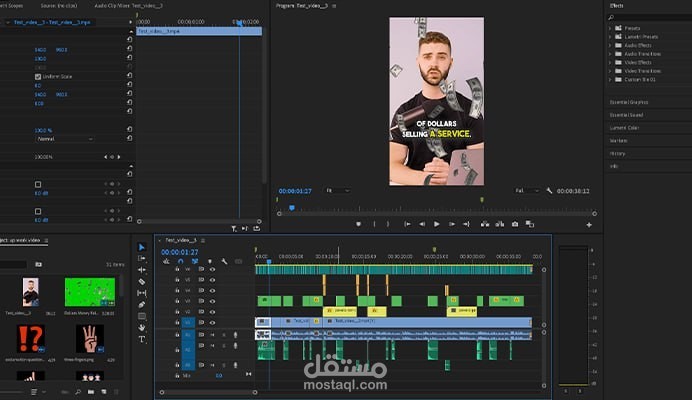Export a frame with camera icon

(515, 224)
